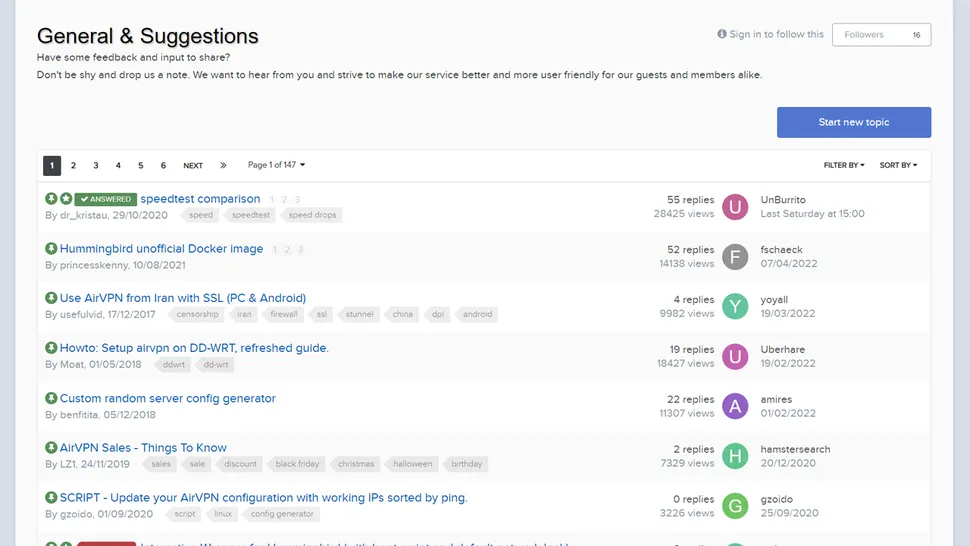Open fschaeck's grey F avatar
Screen dimensions: 970x546
tap(735, 257)
